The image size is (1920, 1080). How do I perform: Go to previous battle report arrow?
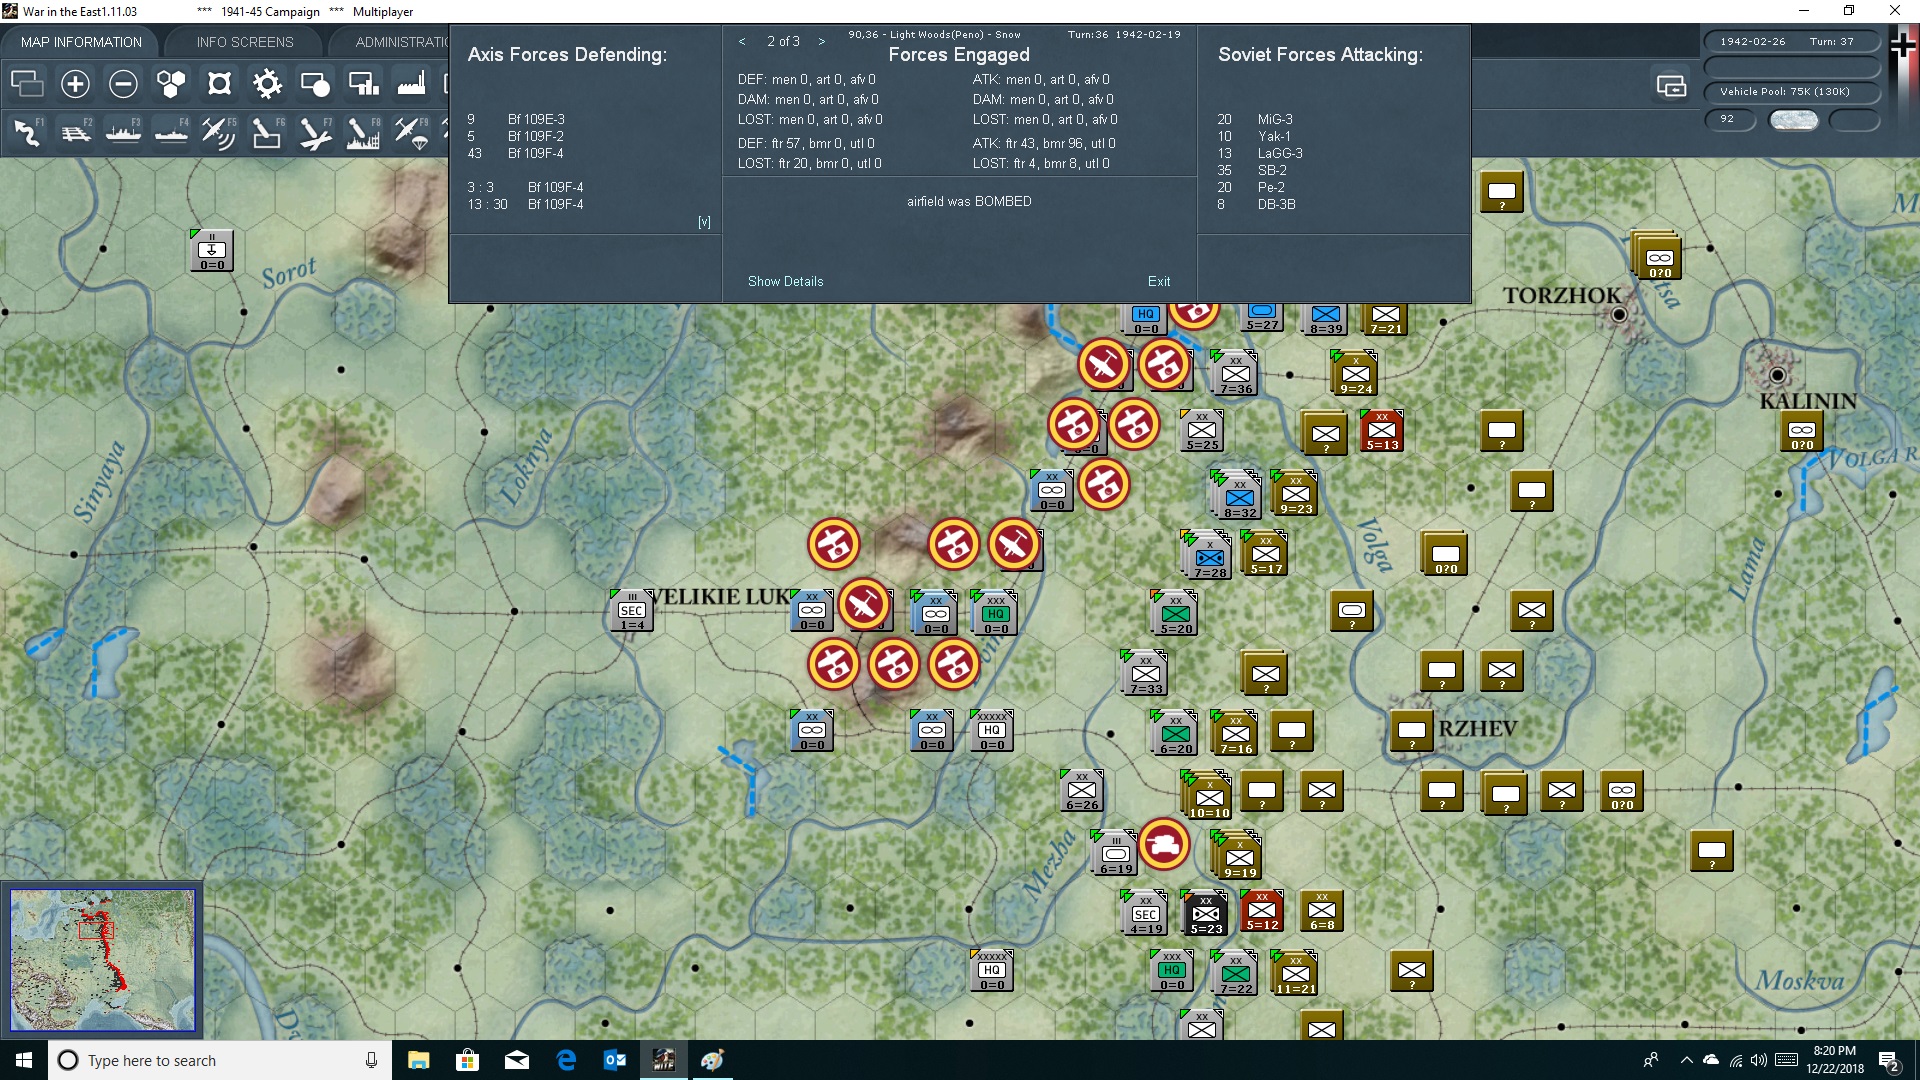tap(742, 41)
